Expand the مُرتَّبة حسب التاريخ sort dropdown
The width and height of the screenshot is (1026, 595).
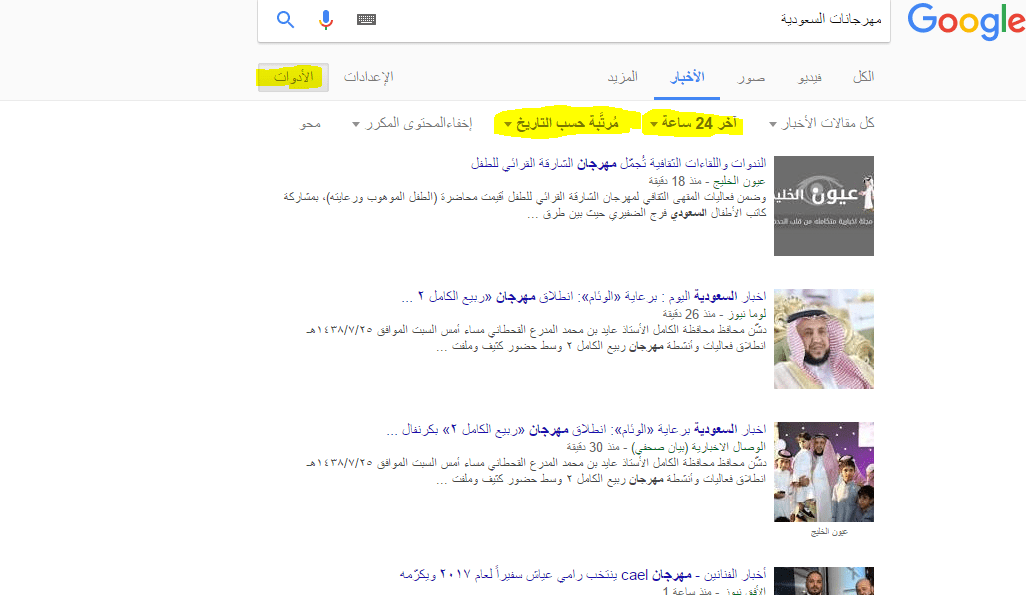pos(561,123)
